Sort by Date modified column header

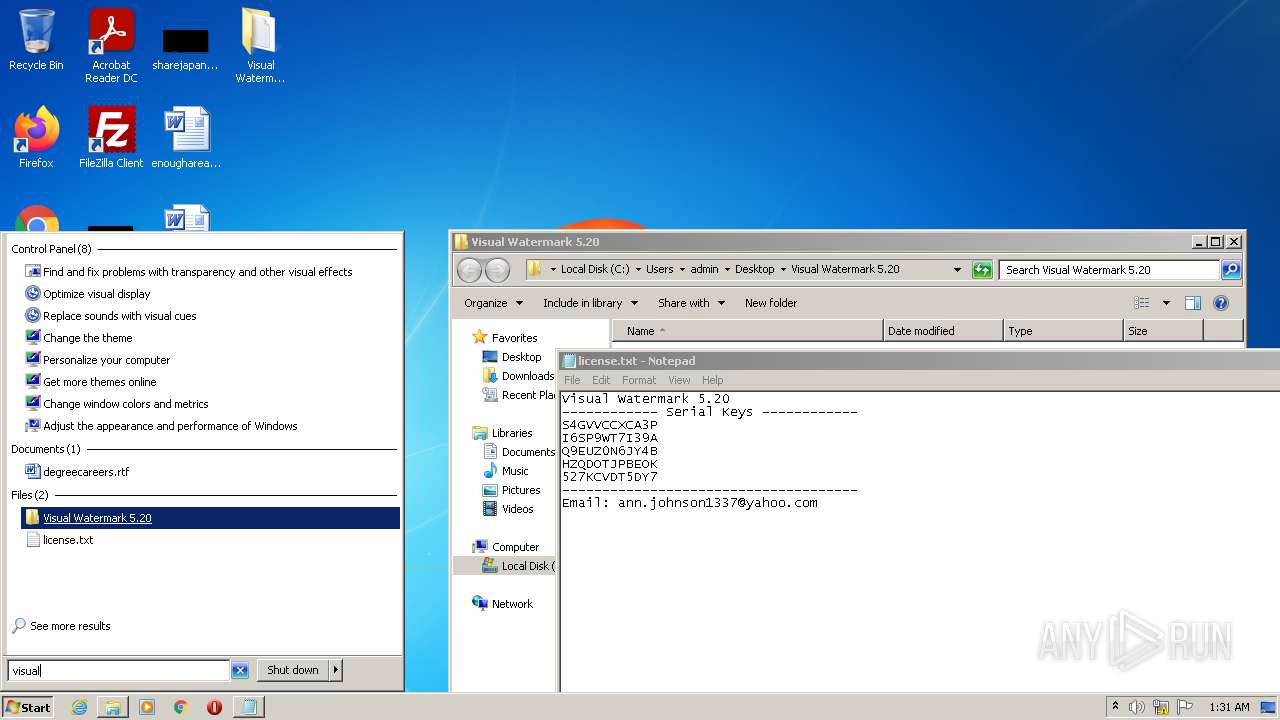[x=943, y=331]
